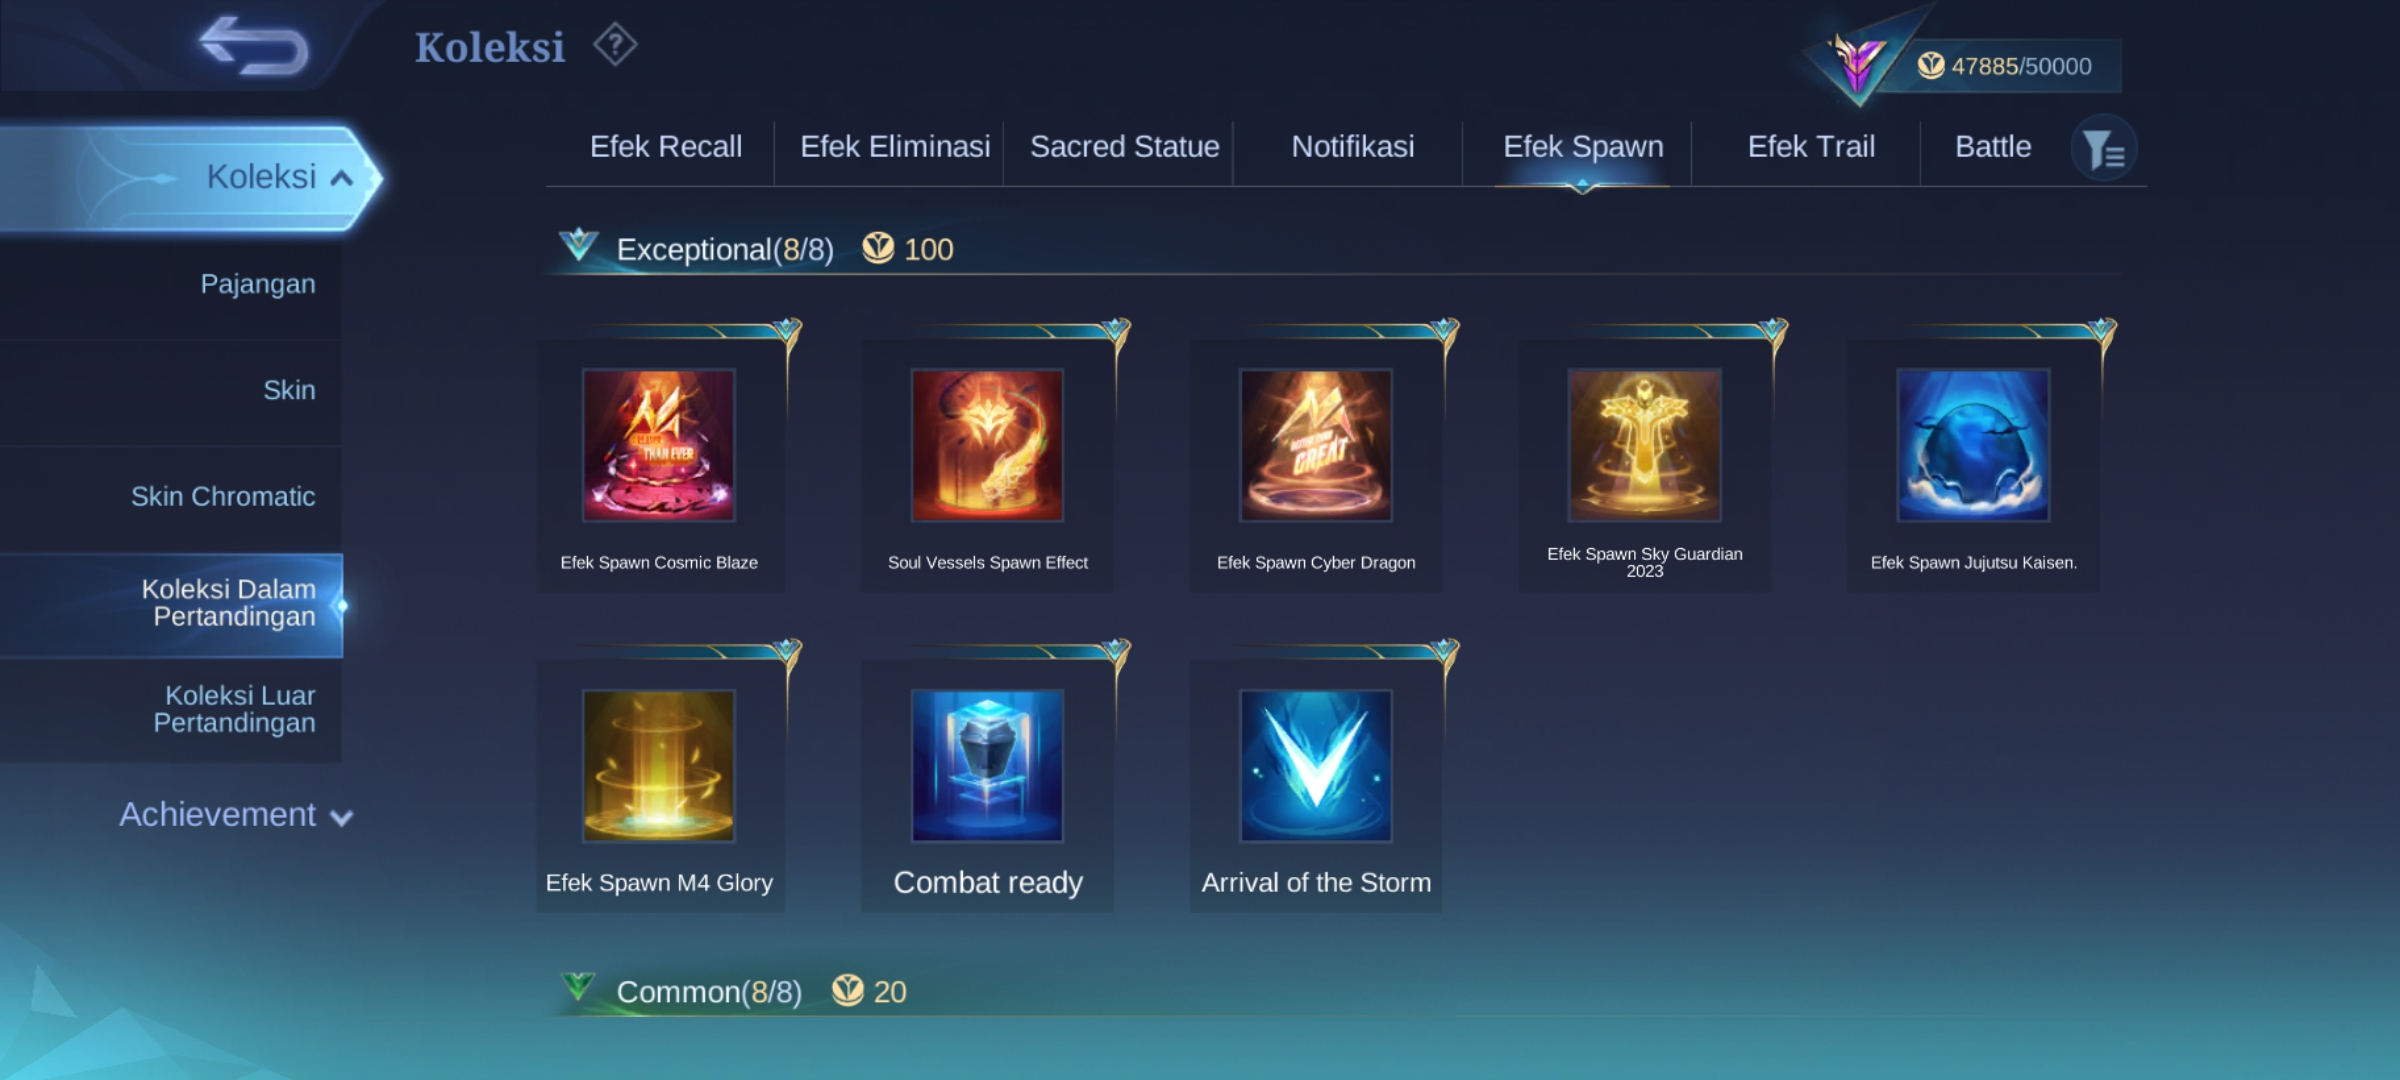The height and width of the screenshot is (1080, 2400).
Task: Pick the Efek Spawn Sky Guardian 2023 icon
Action: (x=1645, y=445)
